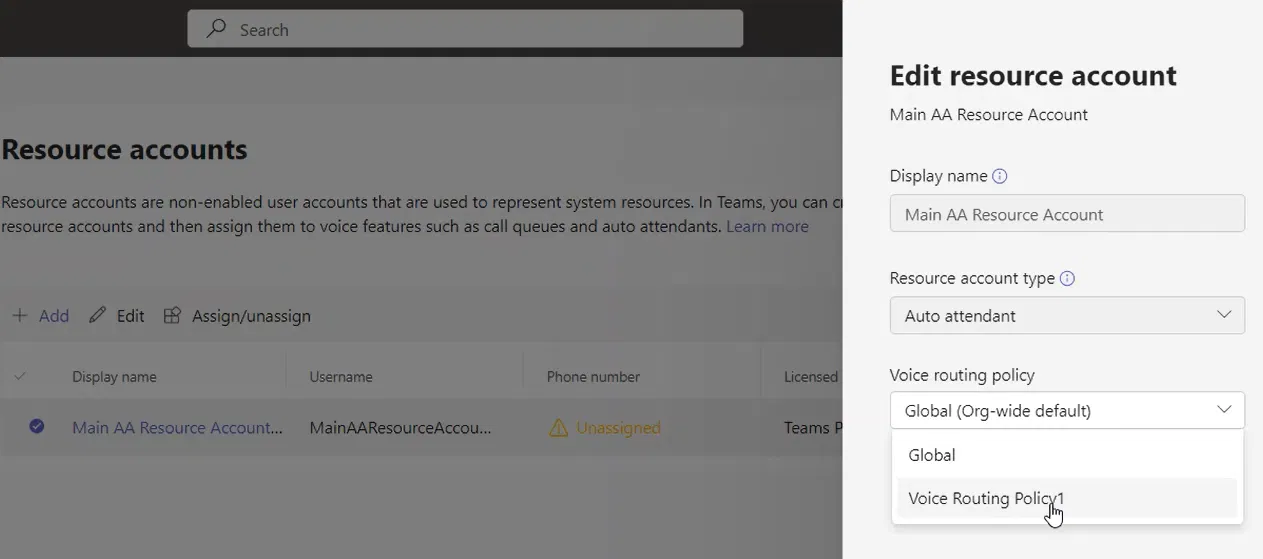Expand the Resource account type dropdown
This screenshot has height=559, width=1263.
coord(1066,316)
